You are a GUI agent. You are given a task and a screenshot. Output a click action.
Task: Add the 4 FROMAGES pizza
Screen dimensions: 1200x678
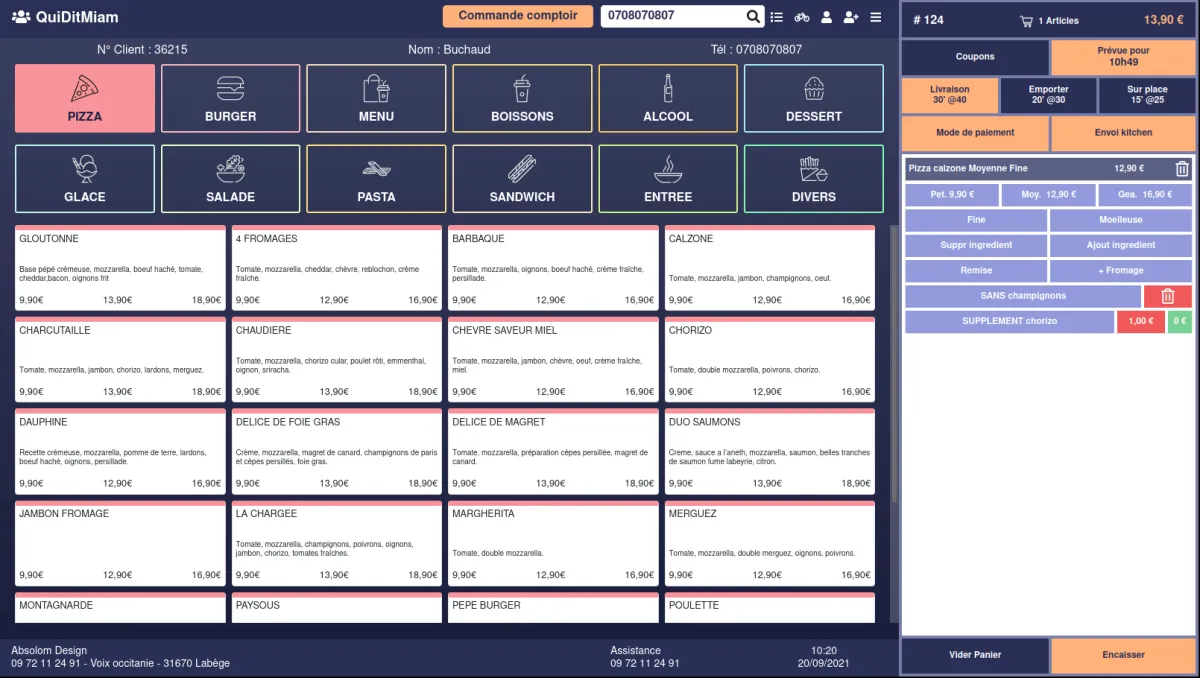tap(337, 268)
